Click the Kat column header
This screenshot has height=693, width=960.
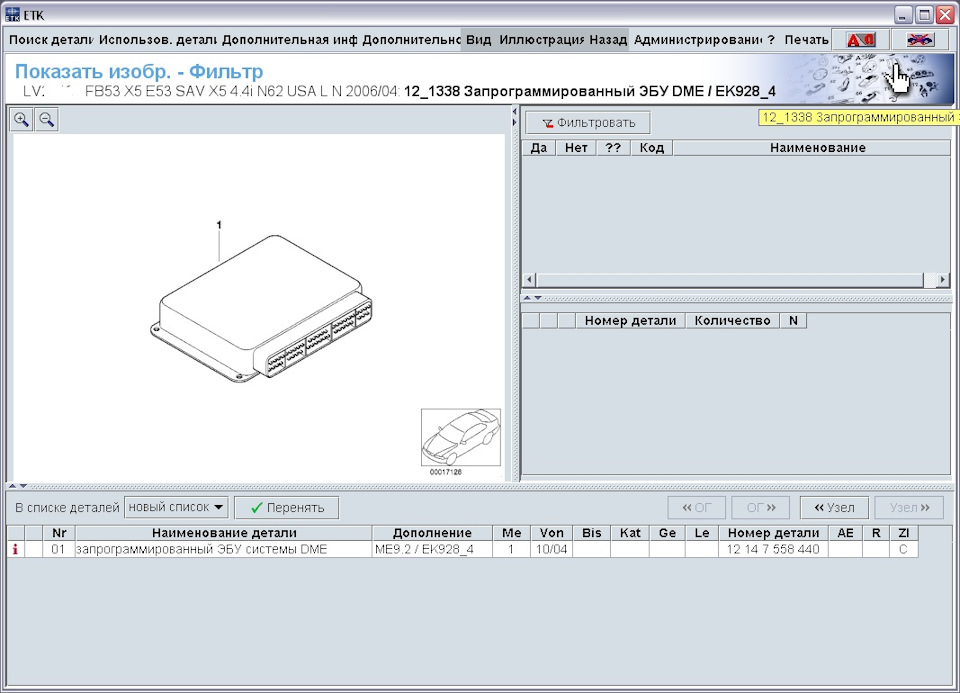point(630,533)
